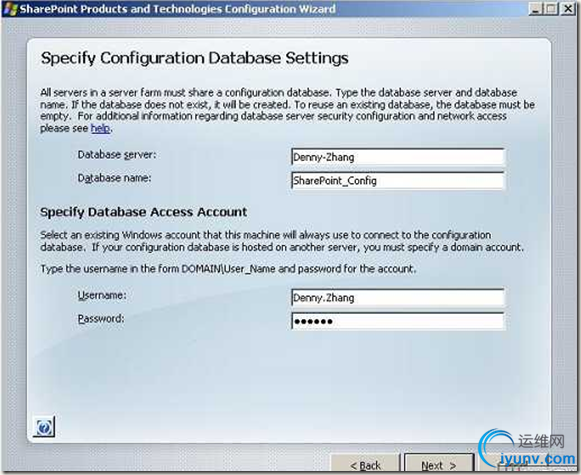Click Specify Database Access Account heading
Screen dimensions: 581x475
click(x=143, y=212)
